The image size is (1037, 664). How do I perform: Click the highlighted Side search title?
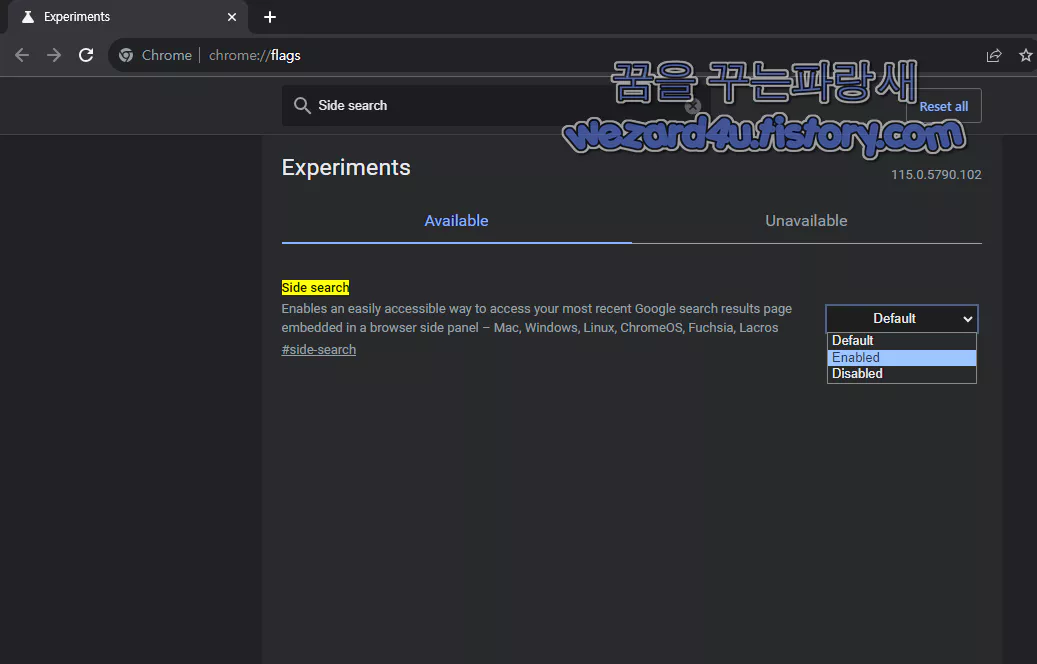pos(315,288)
